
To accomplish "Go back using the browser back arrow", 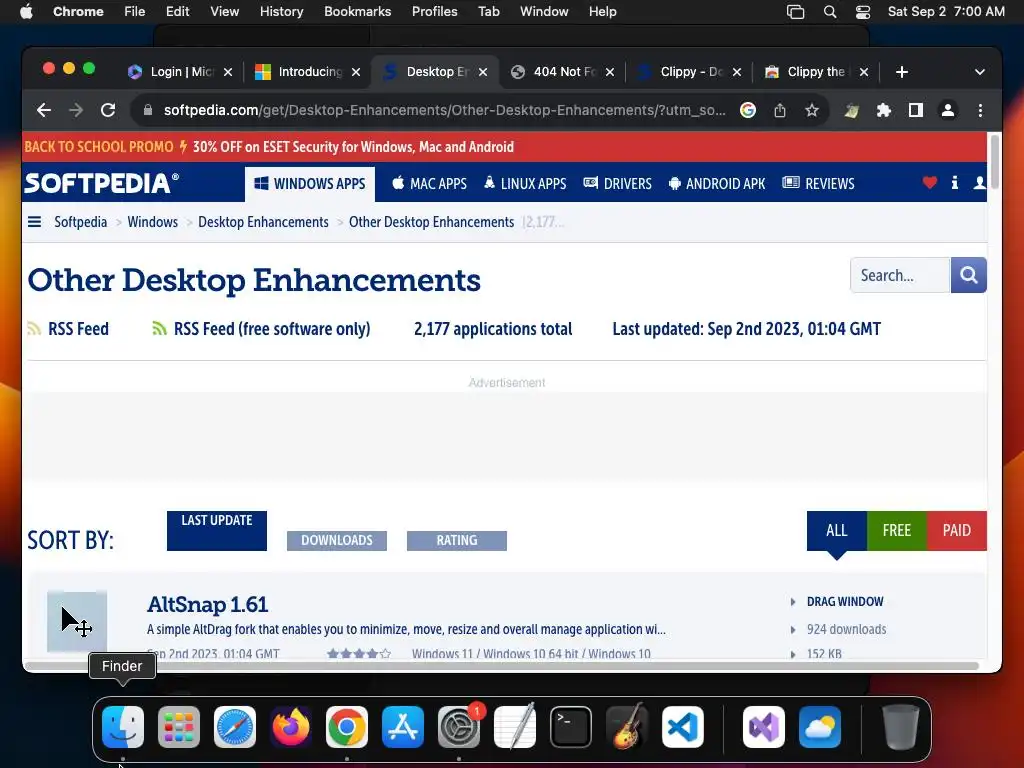I will tap(44, 110).
